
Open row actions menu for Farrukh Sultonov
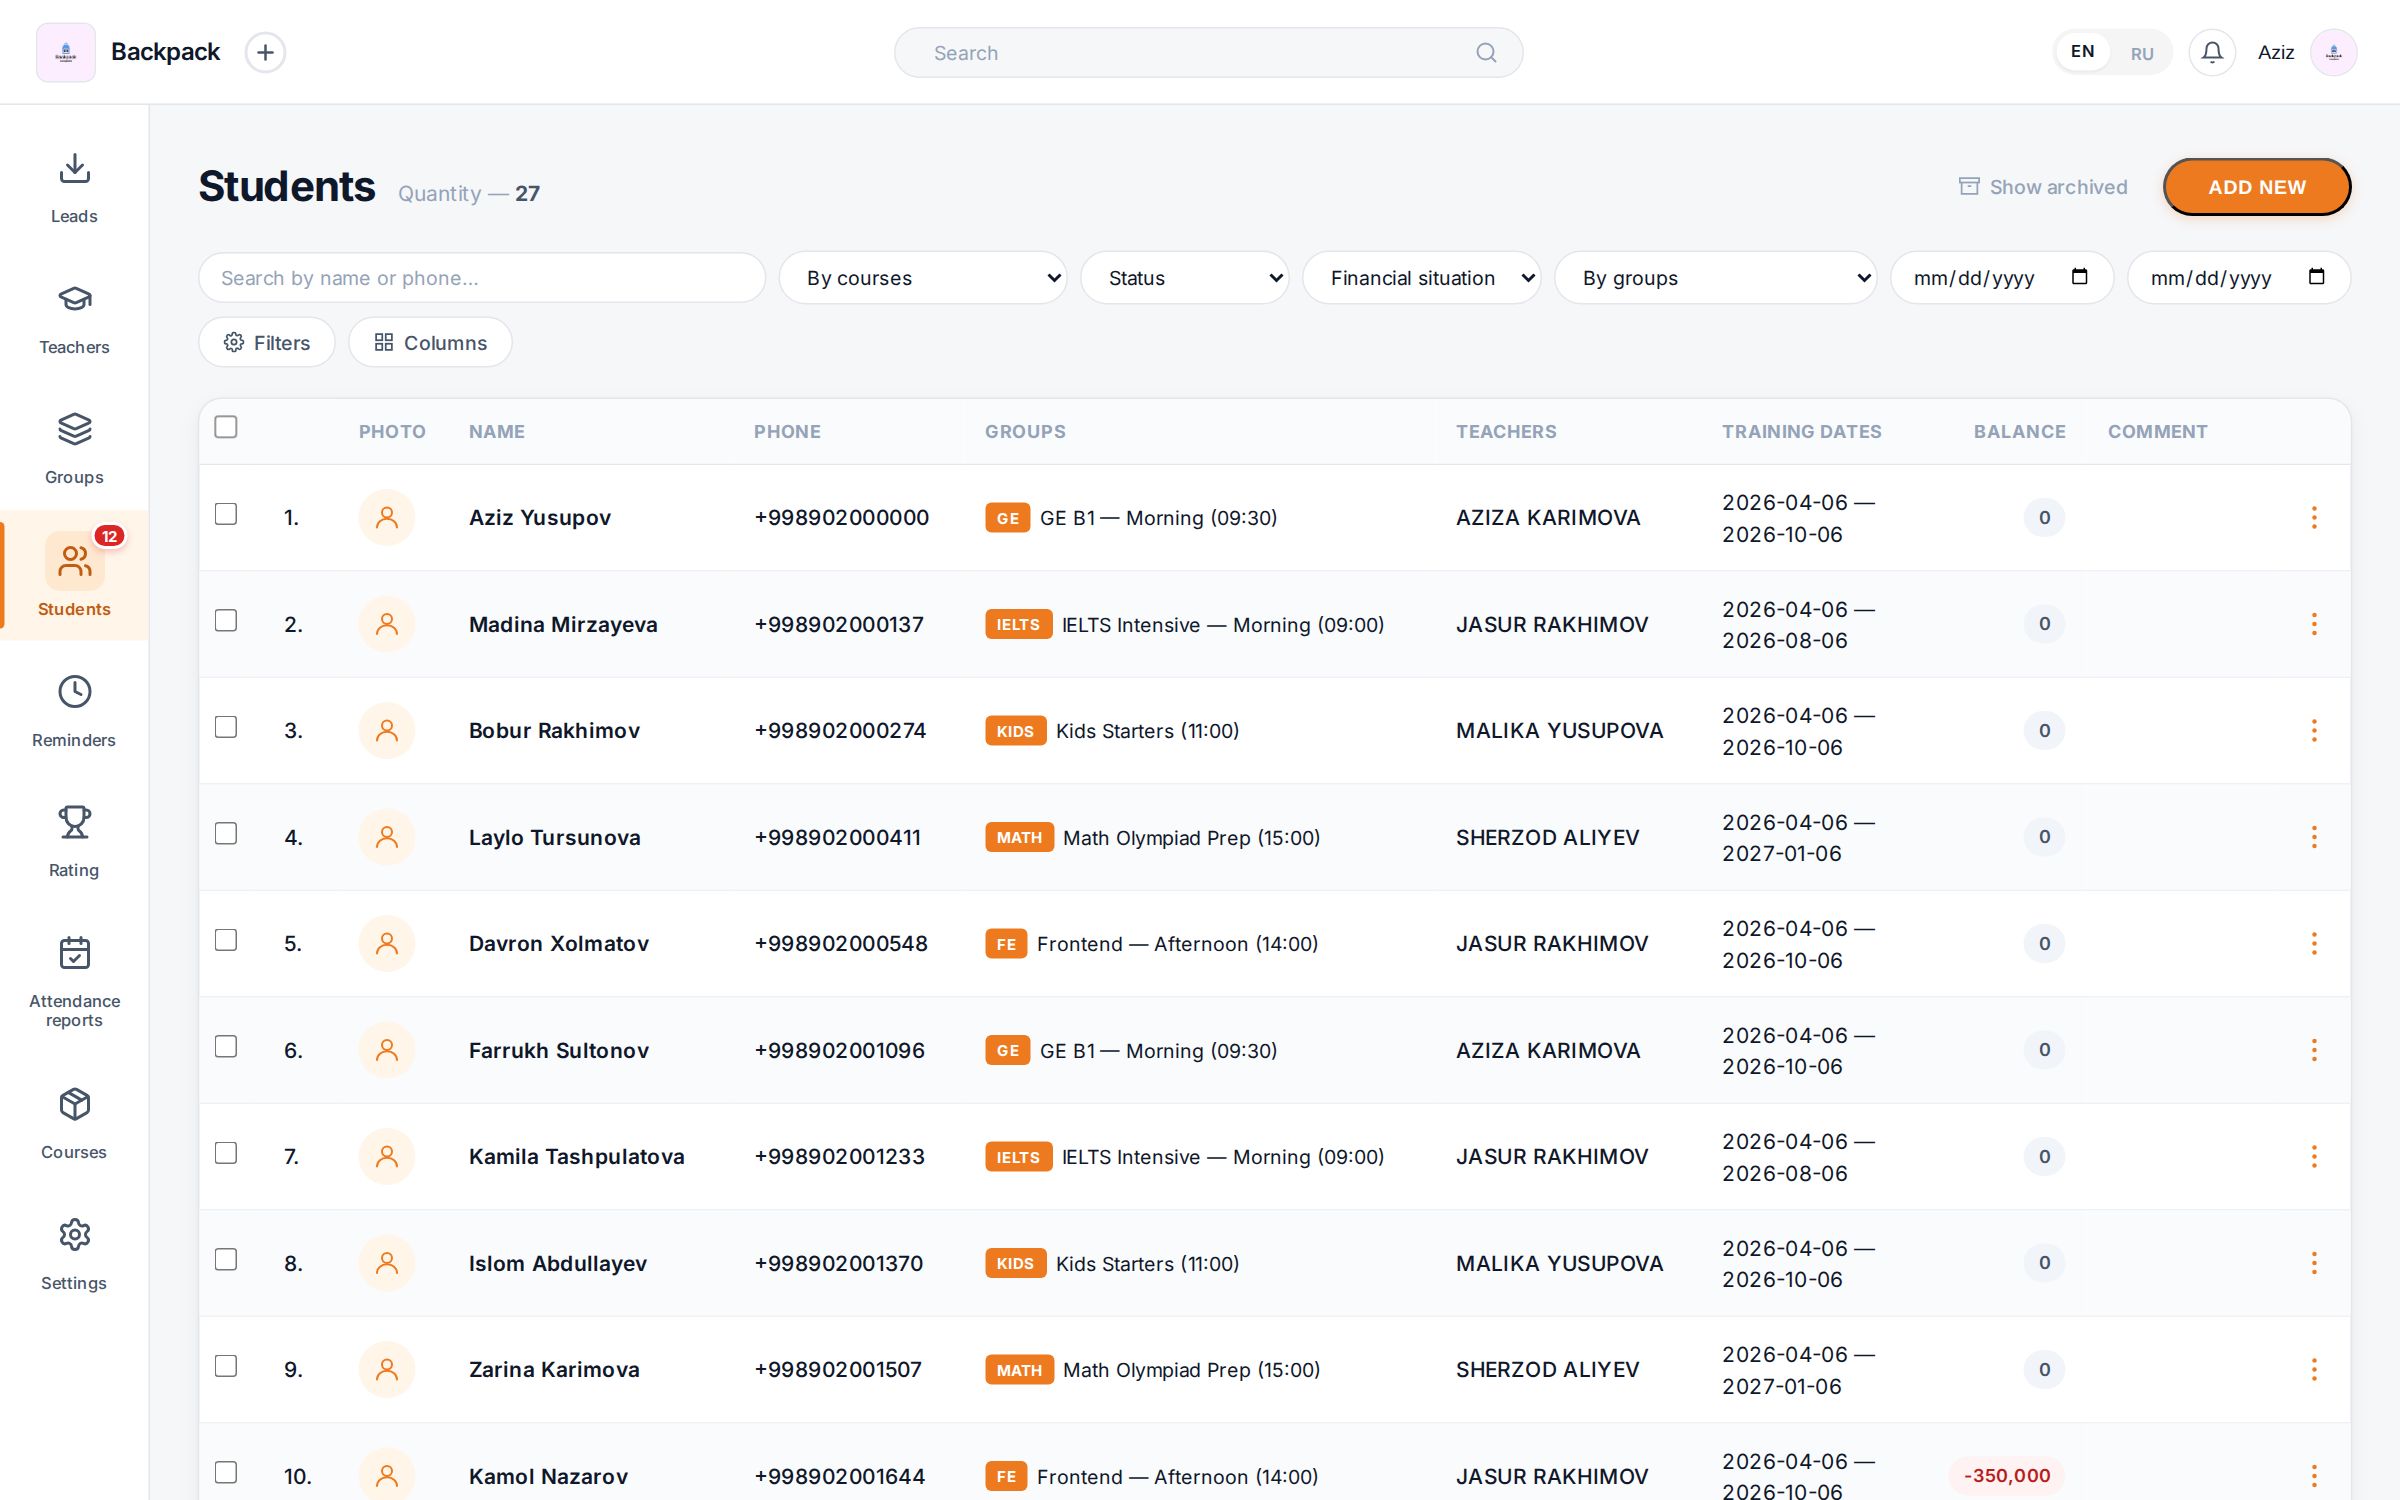pyautogui.click(x=2314, y=1050)
